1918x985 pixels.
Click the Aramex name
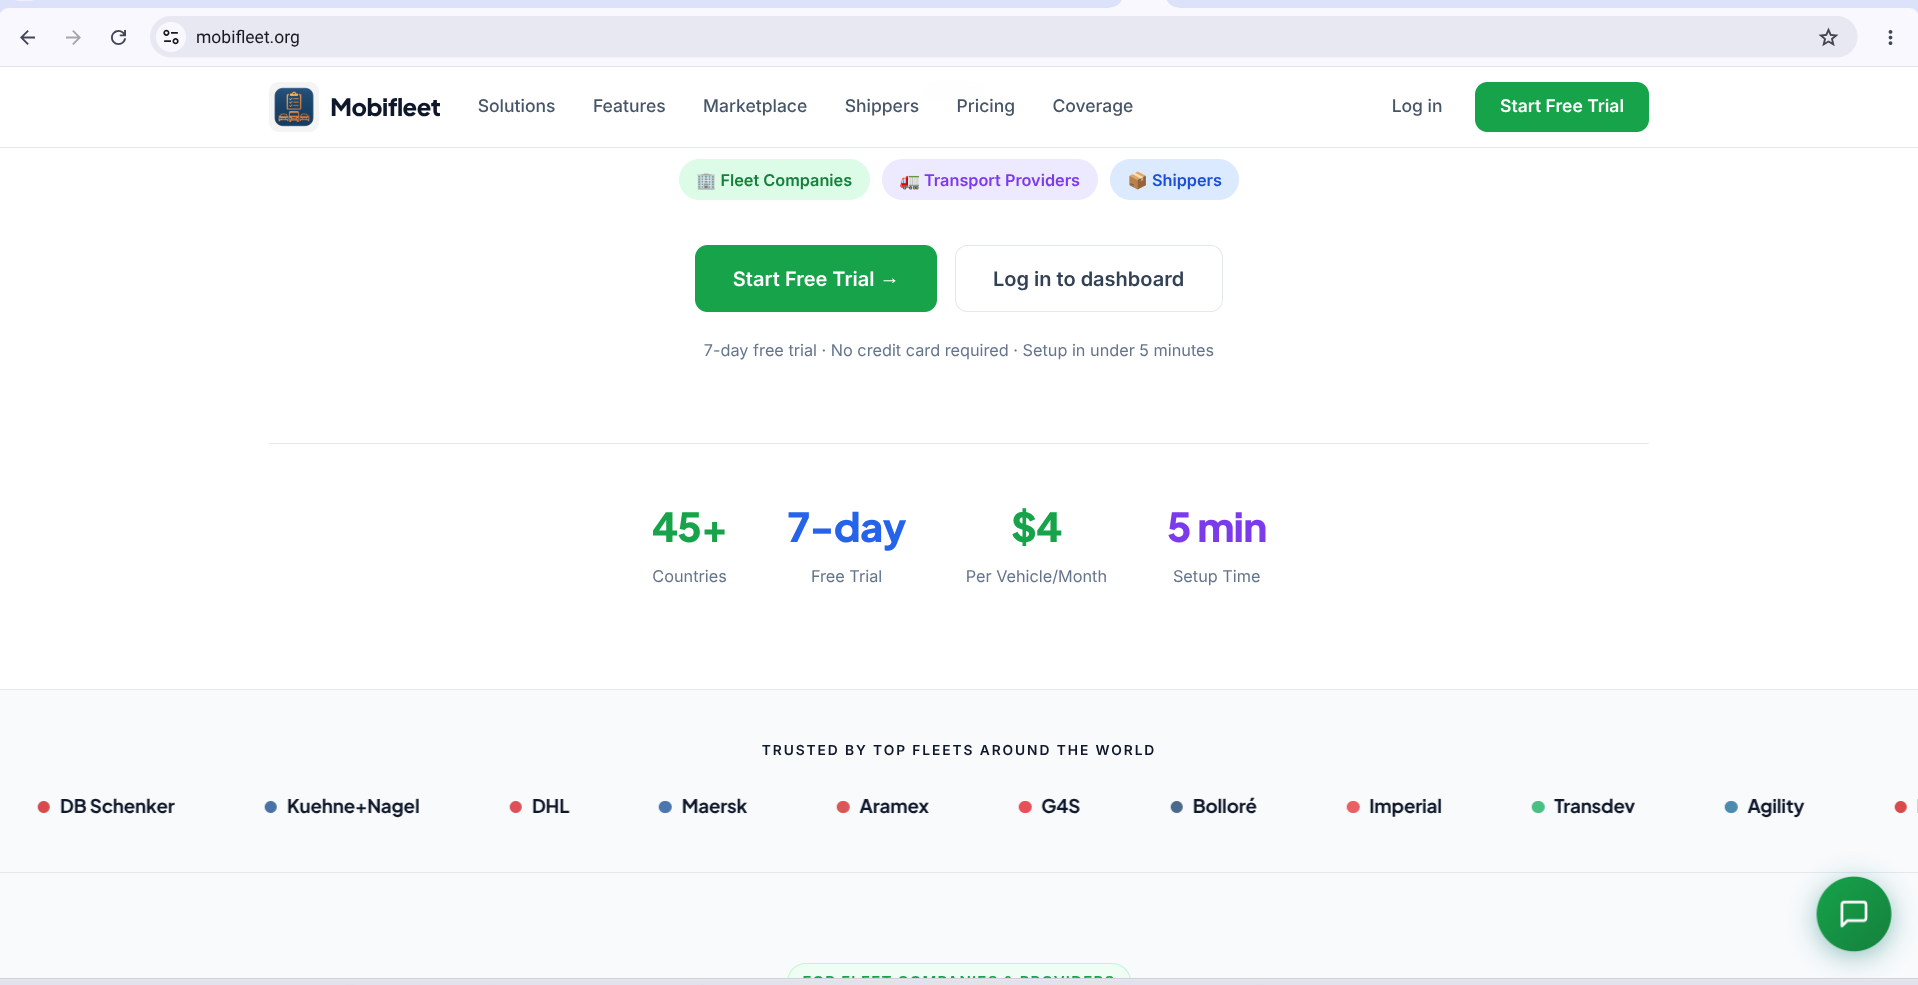coord(894,806)
